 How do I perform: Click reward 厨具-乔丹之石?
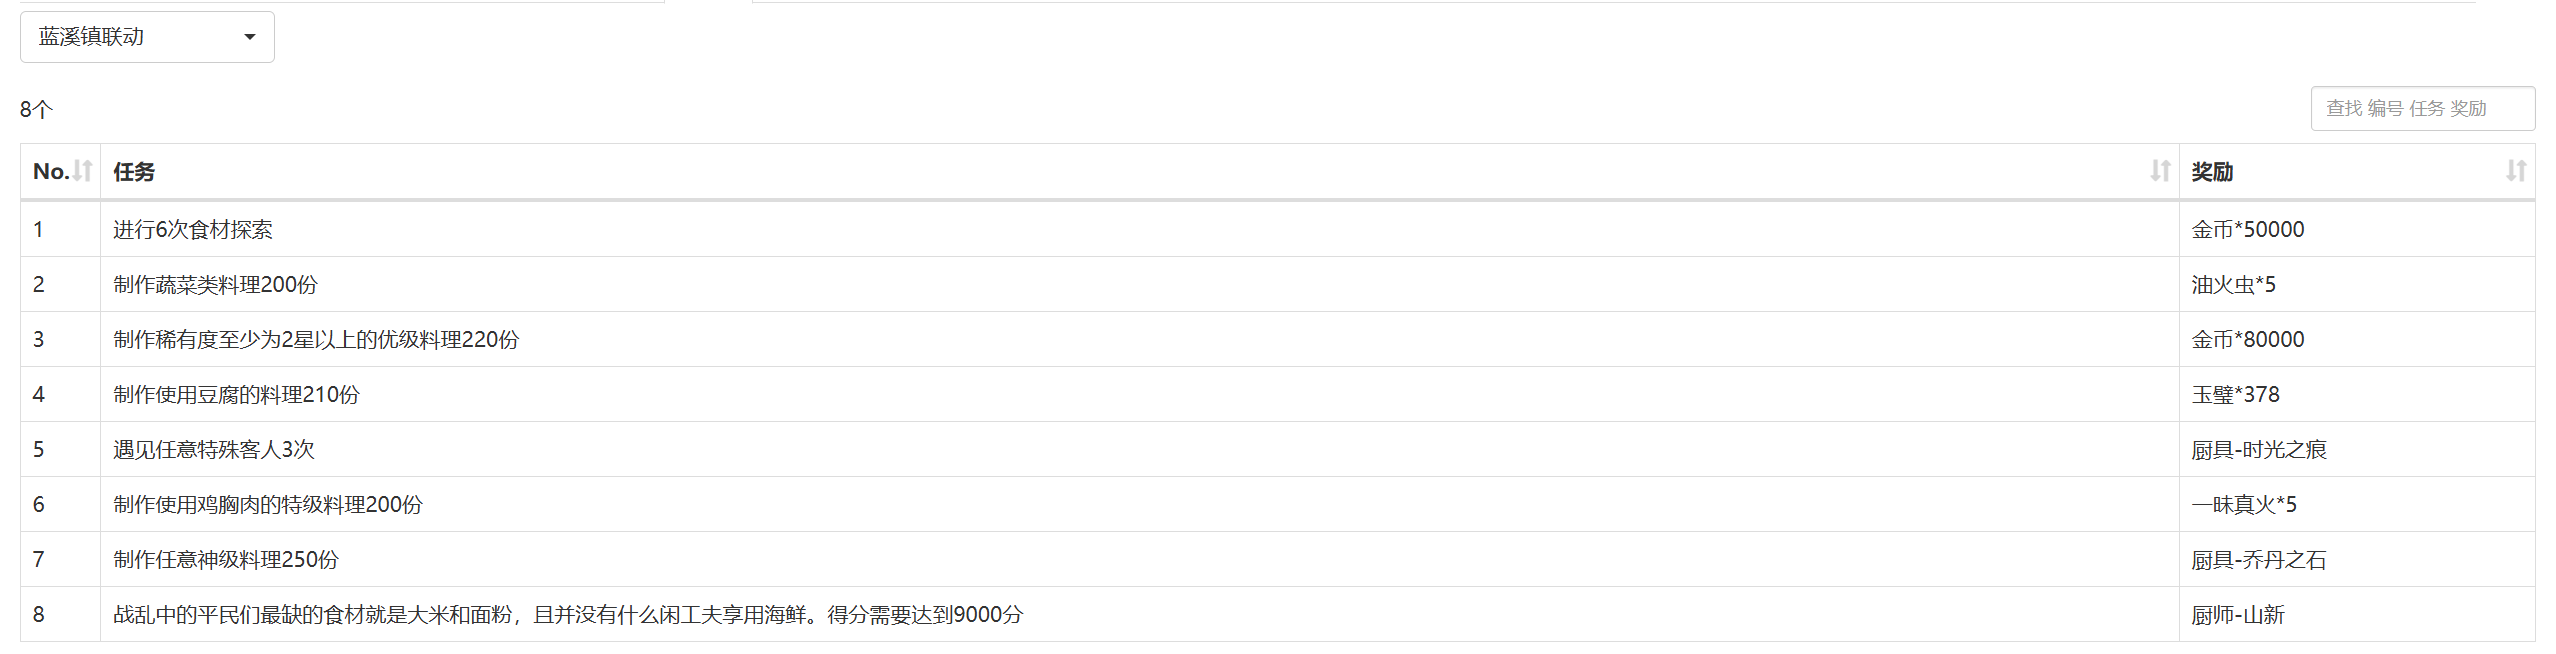pyautogui.click(x=2259, y=559)
